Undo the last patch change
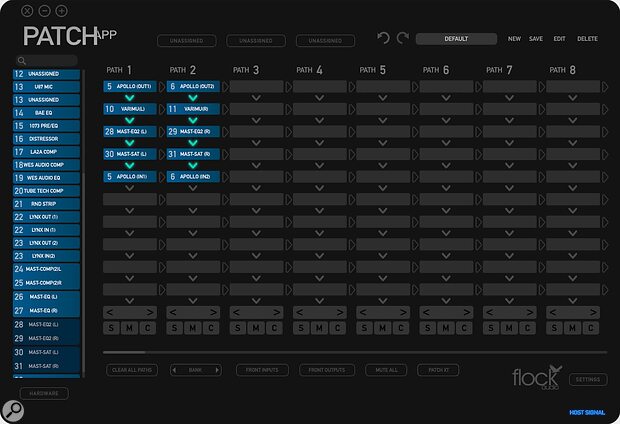 (x=383, y=38)
